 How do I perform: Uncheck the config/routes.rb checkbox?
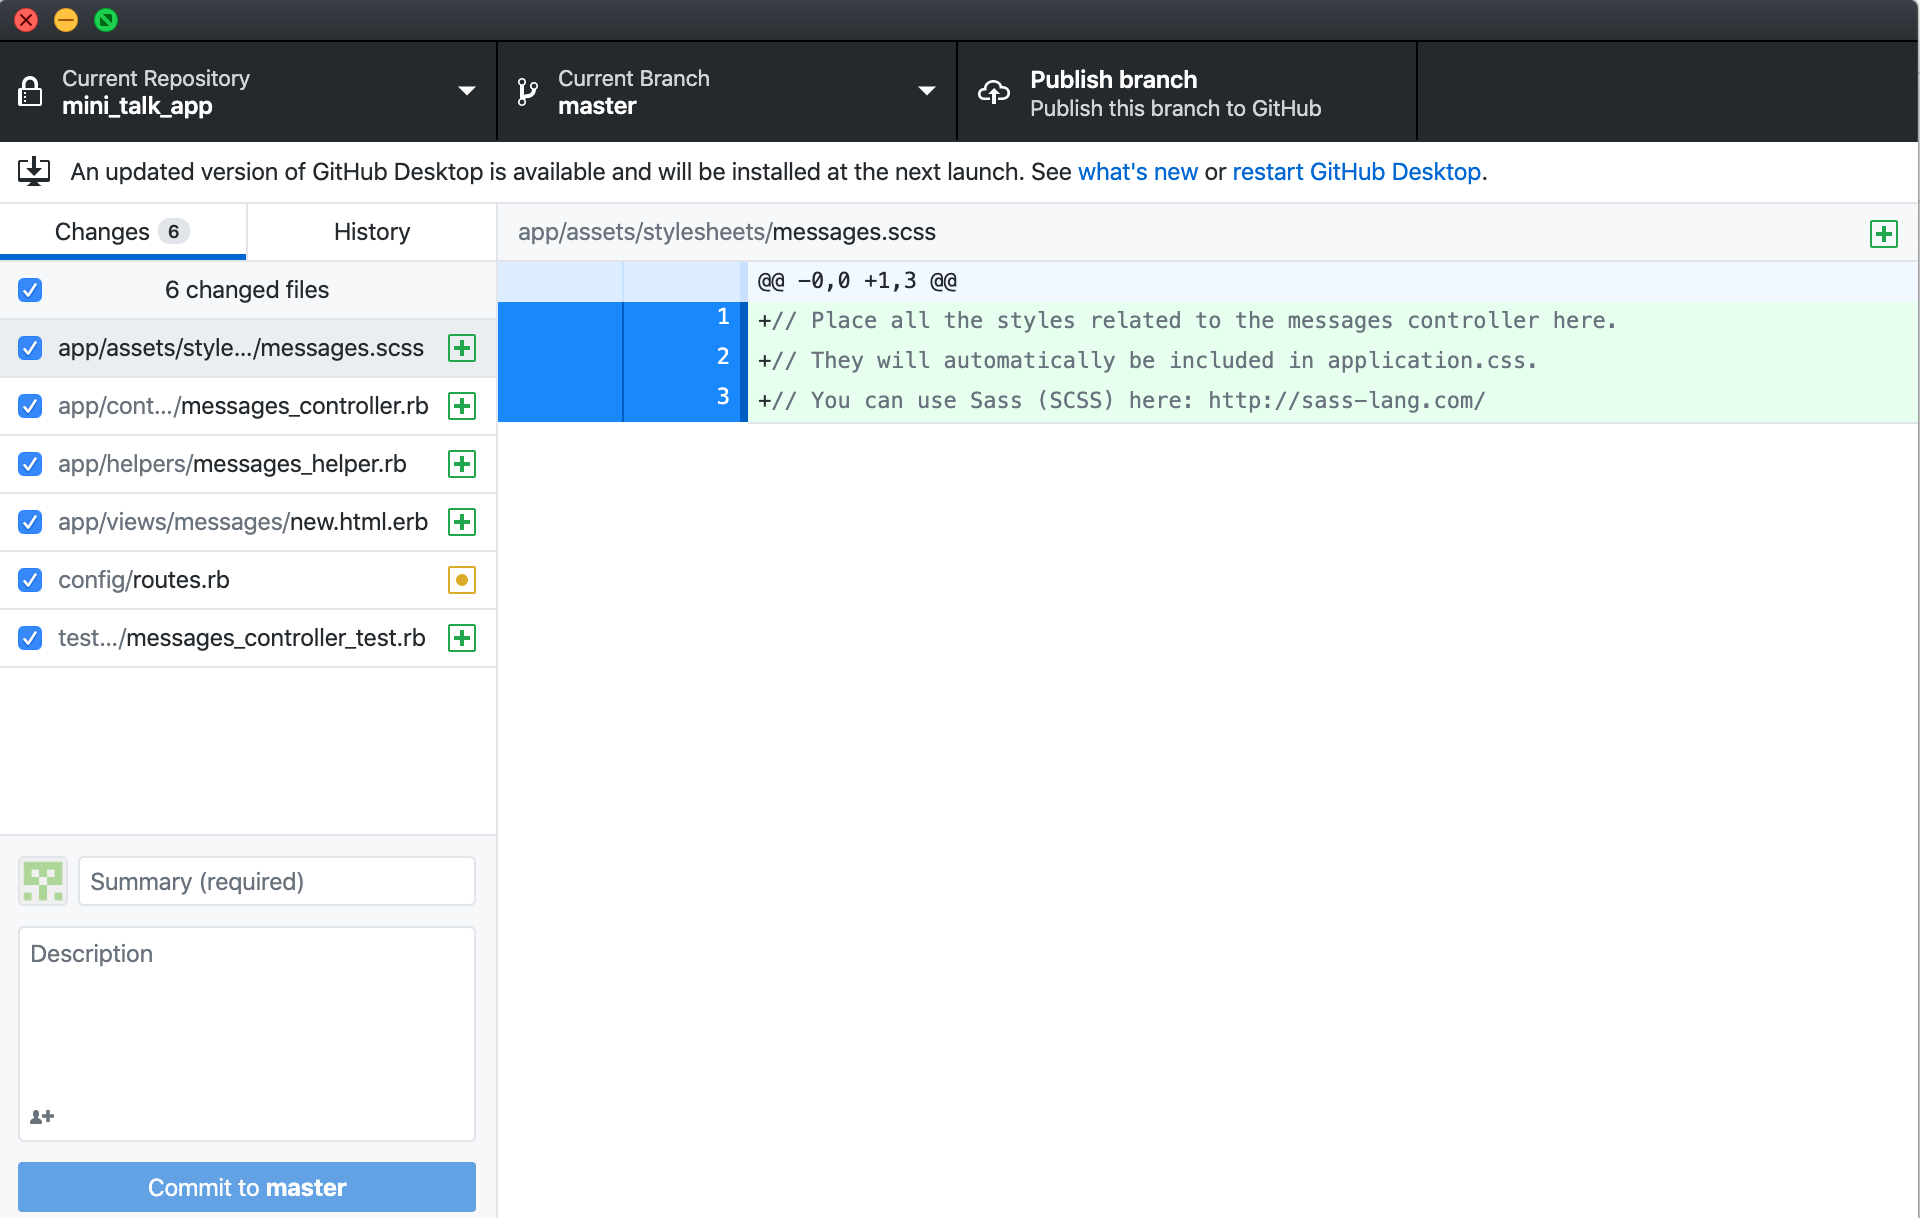[30, 580]
